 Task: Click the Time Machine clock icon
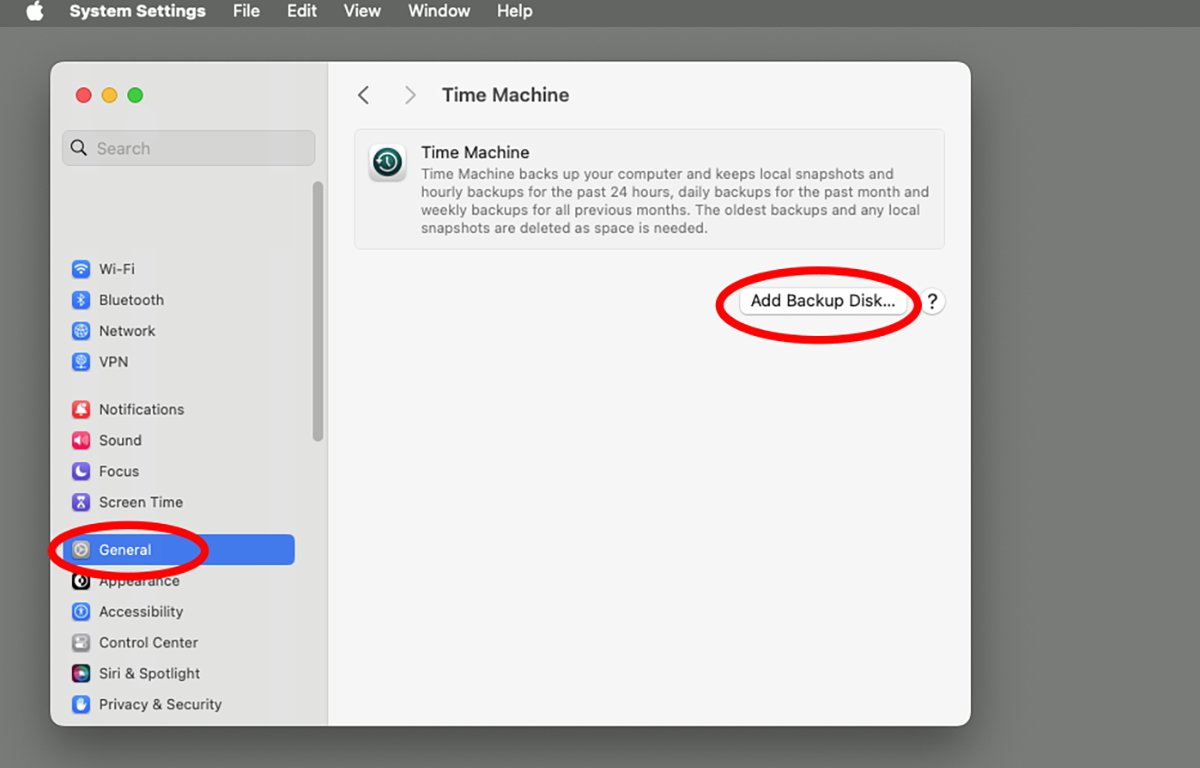(387, 162)
